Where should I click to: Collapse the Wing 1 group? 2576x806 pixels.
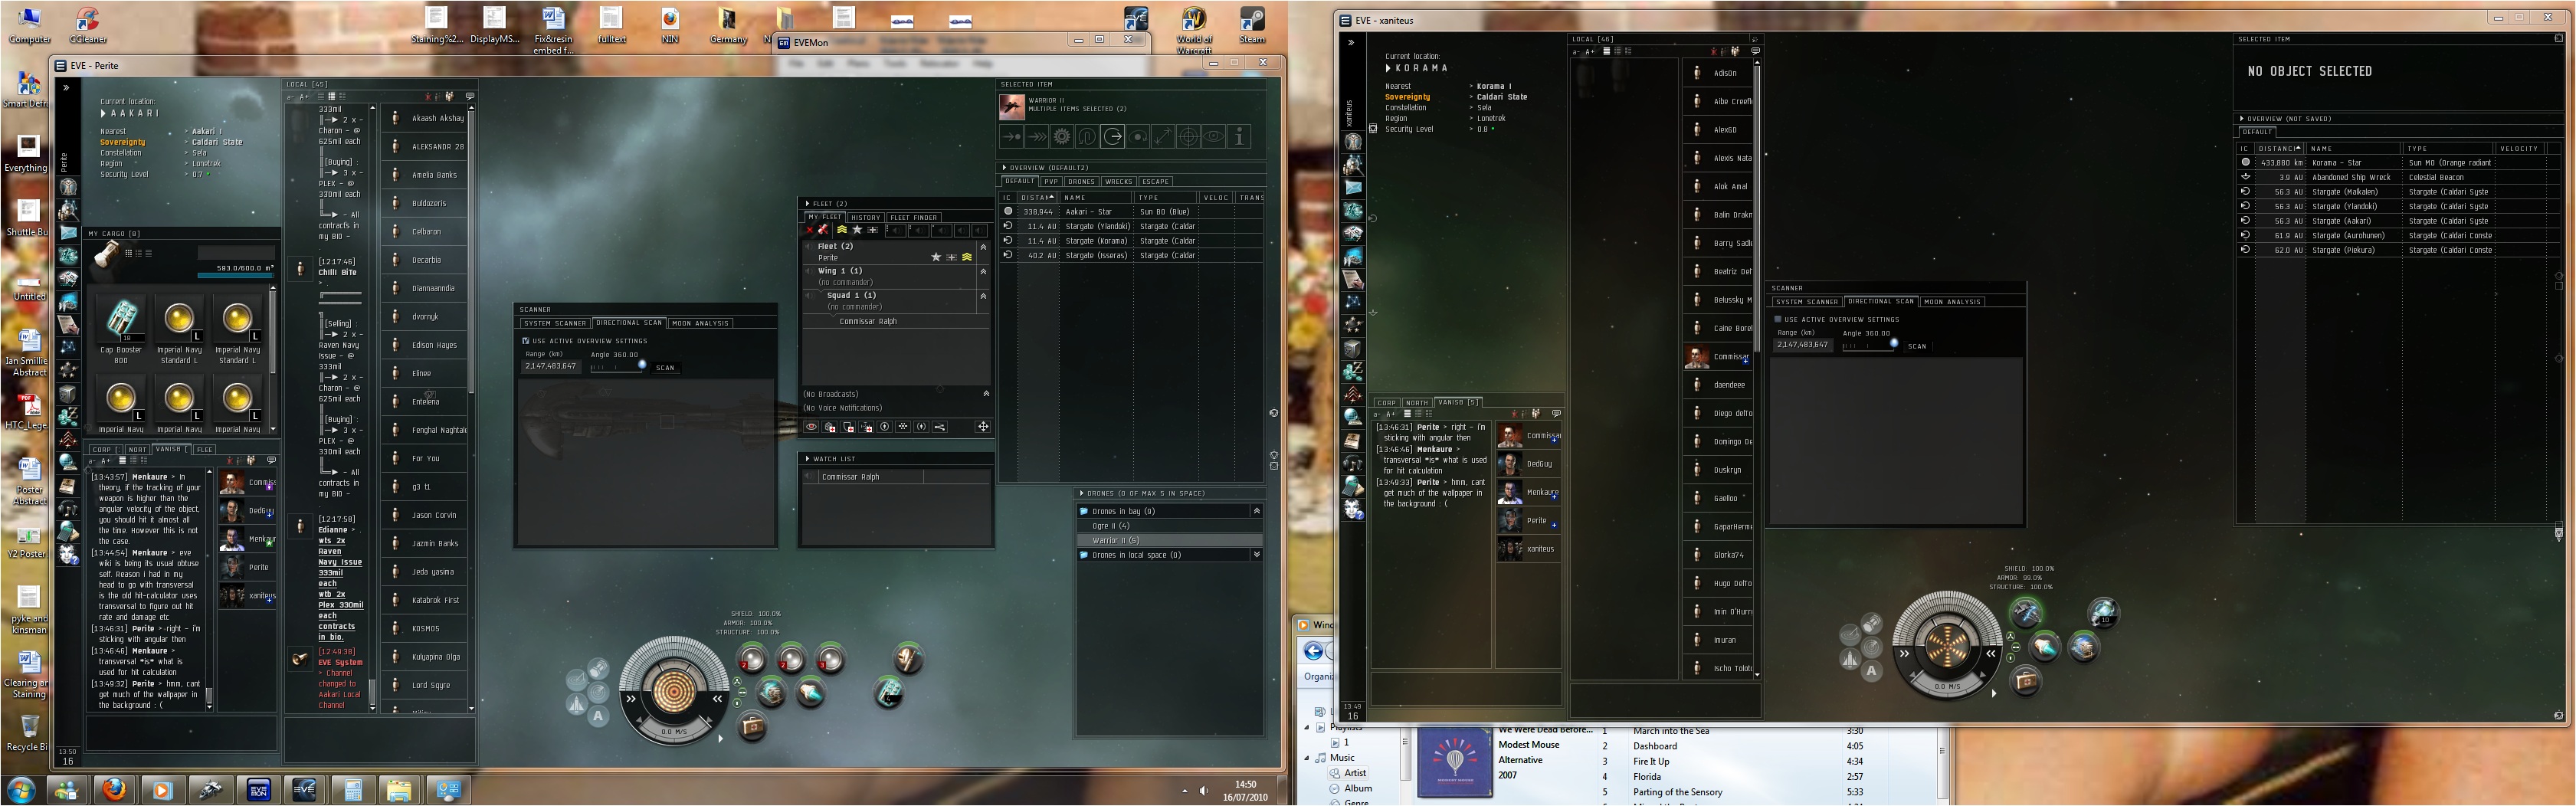(x=983, y=271)
